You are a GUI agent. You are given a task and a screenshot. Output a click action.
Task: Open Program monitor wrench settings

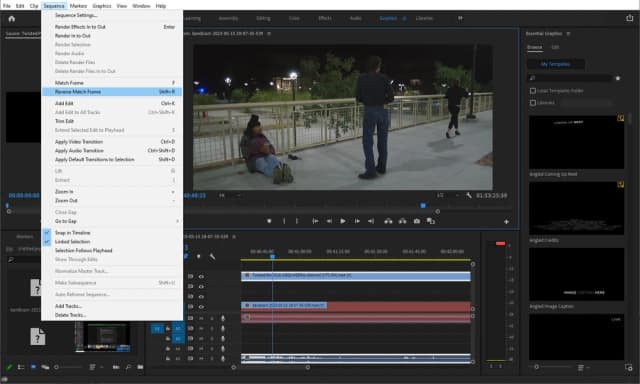tap(469, 195)
